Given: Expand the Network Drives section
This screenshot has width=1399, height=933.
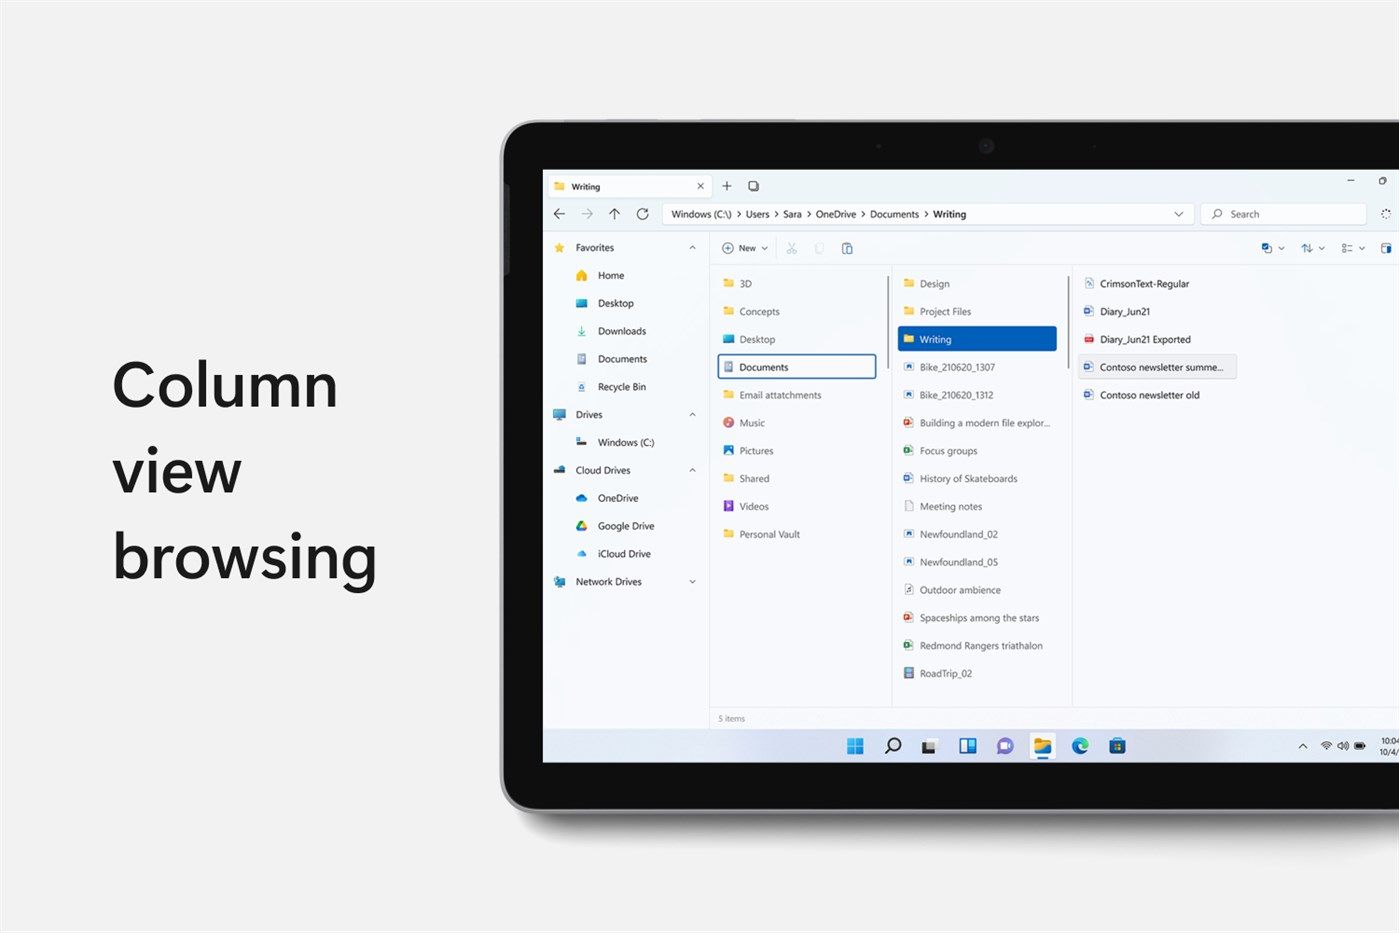Looking at the screenshot, I should click(x=692, y=582).
